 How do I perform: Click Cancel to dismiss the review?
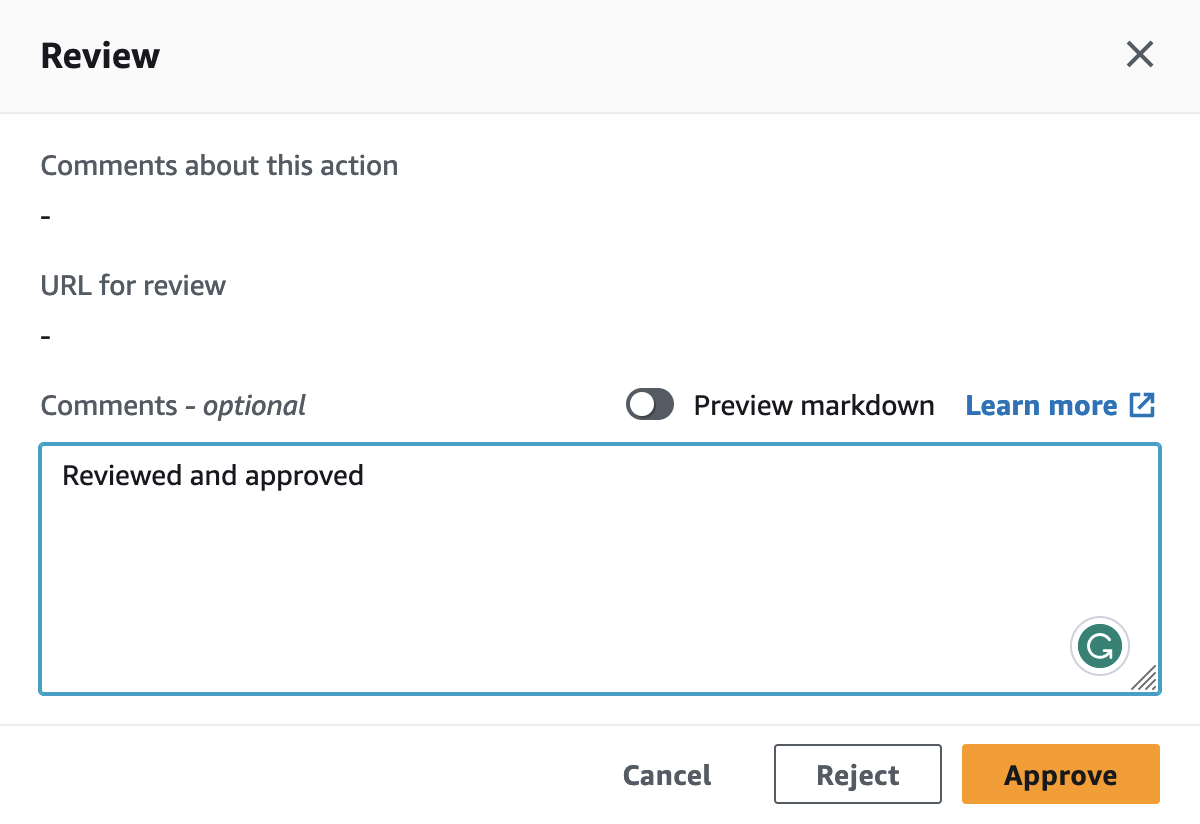pyautogui.click(x=666, y=774)
